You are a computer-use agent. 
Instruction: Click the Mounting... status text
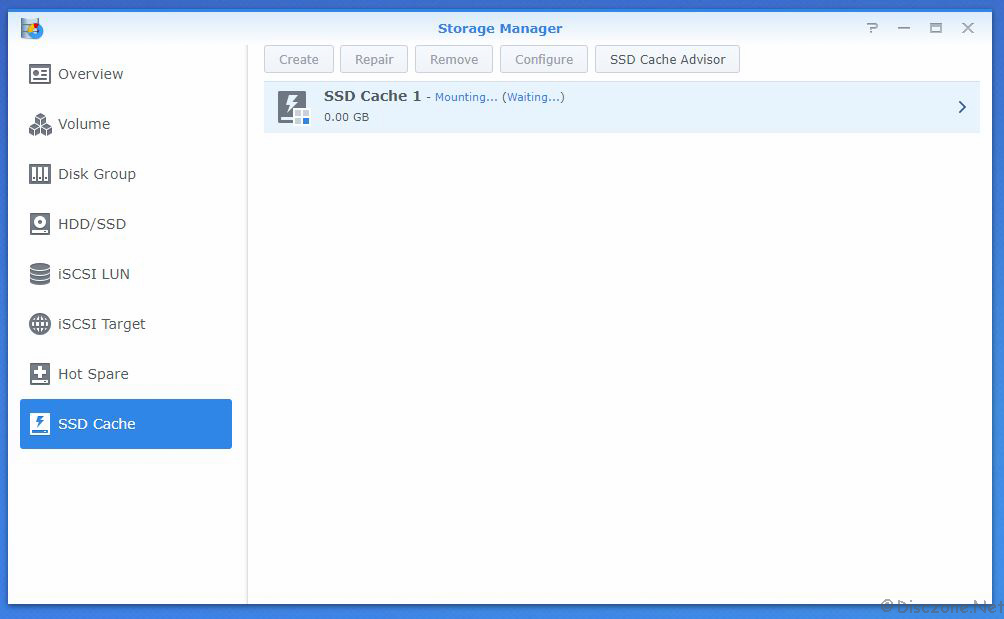pos(466,97)
